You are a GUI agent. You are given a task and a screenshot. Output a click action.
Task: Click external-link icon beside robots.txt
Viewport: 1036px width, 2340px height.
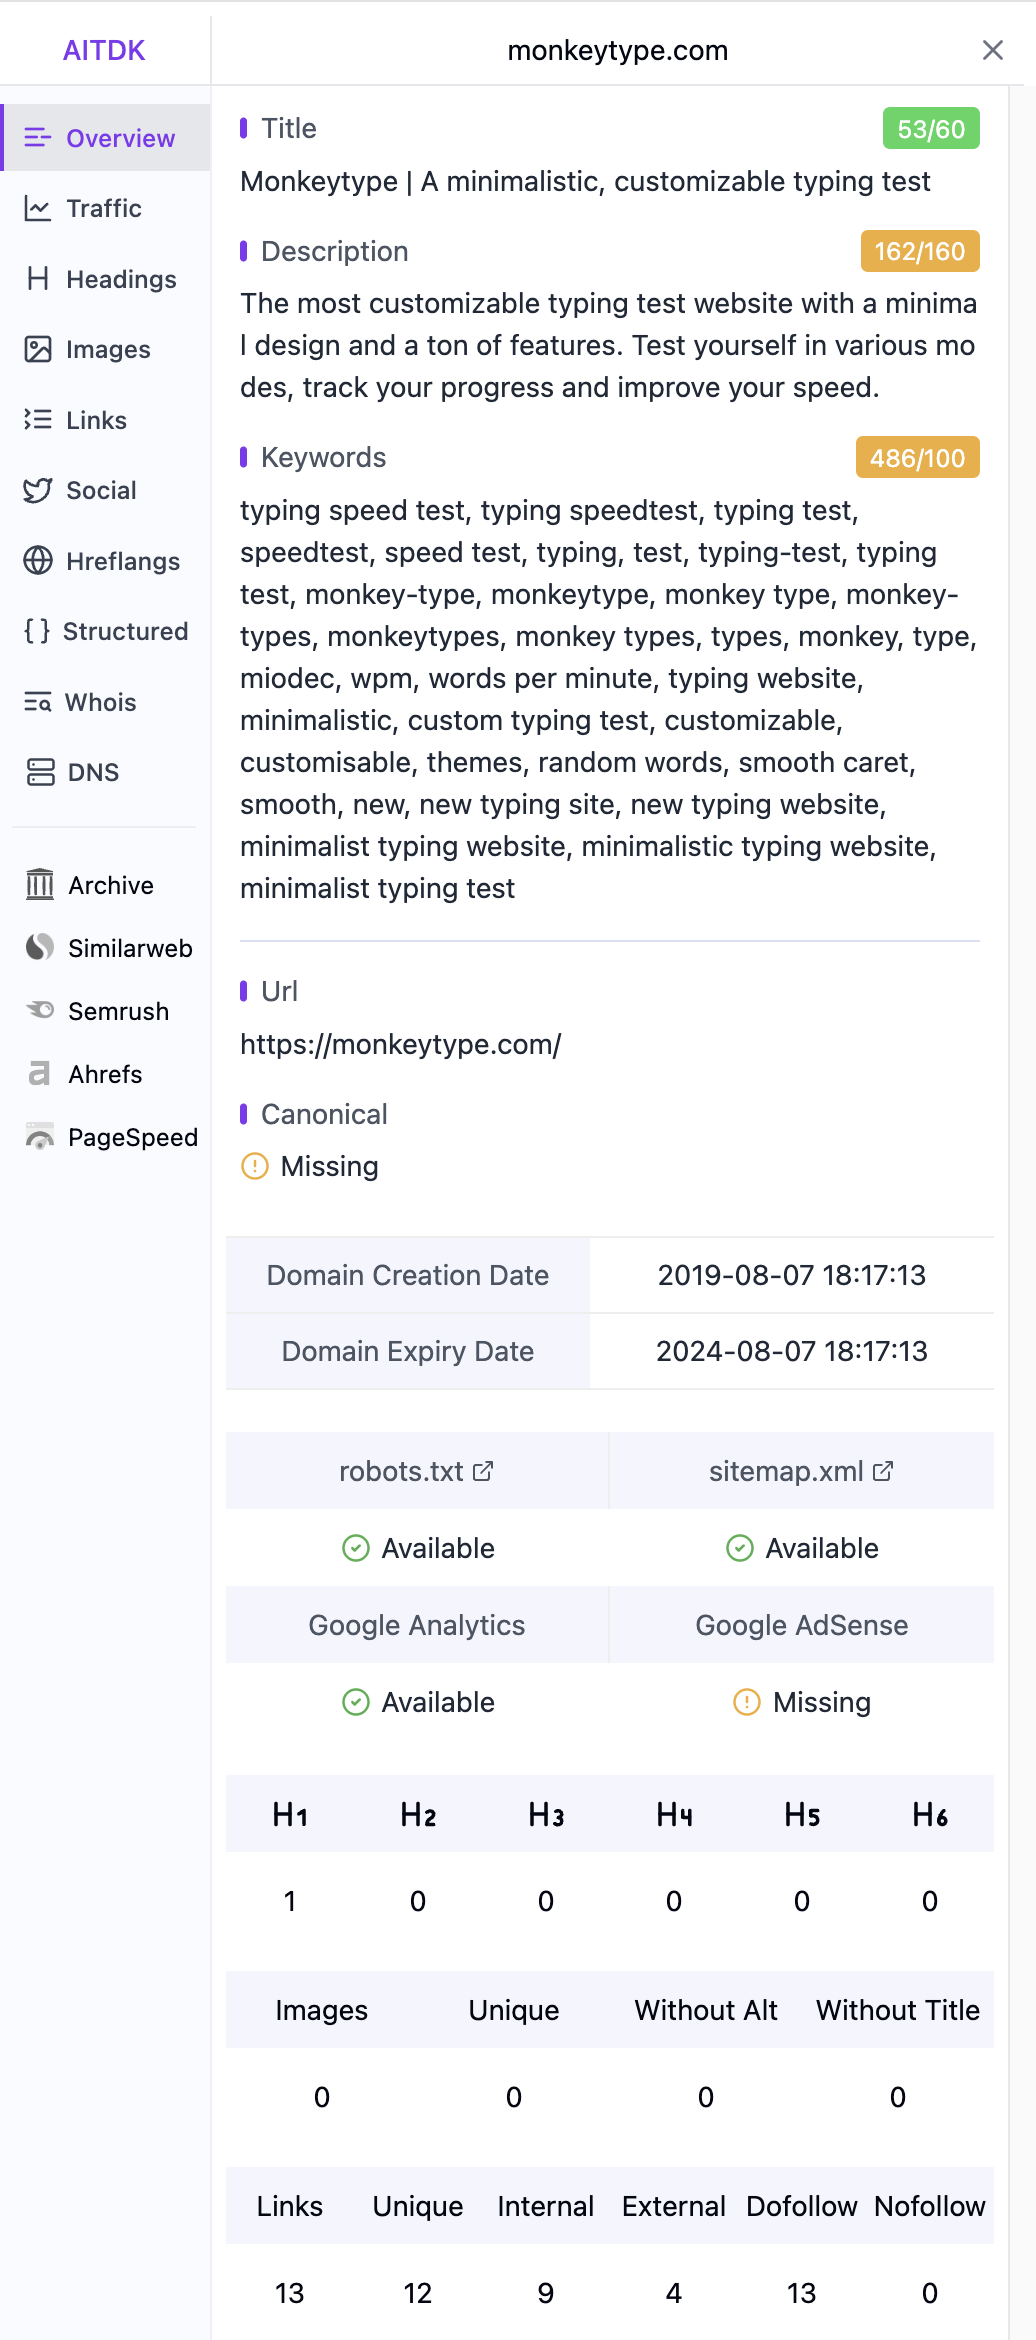[x=483, y=1471]
